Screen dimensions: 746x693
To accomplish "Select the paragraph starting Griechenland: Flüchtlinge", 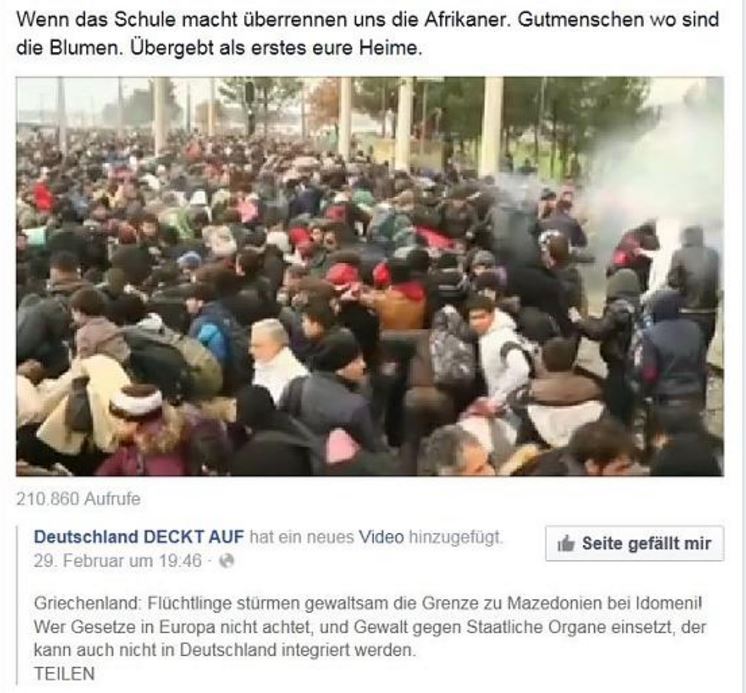I will coord(369,626).
